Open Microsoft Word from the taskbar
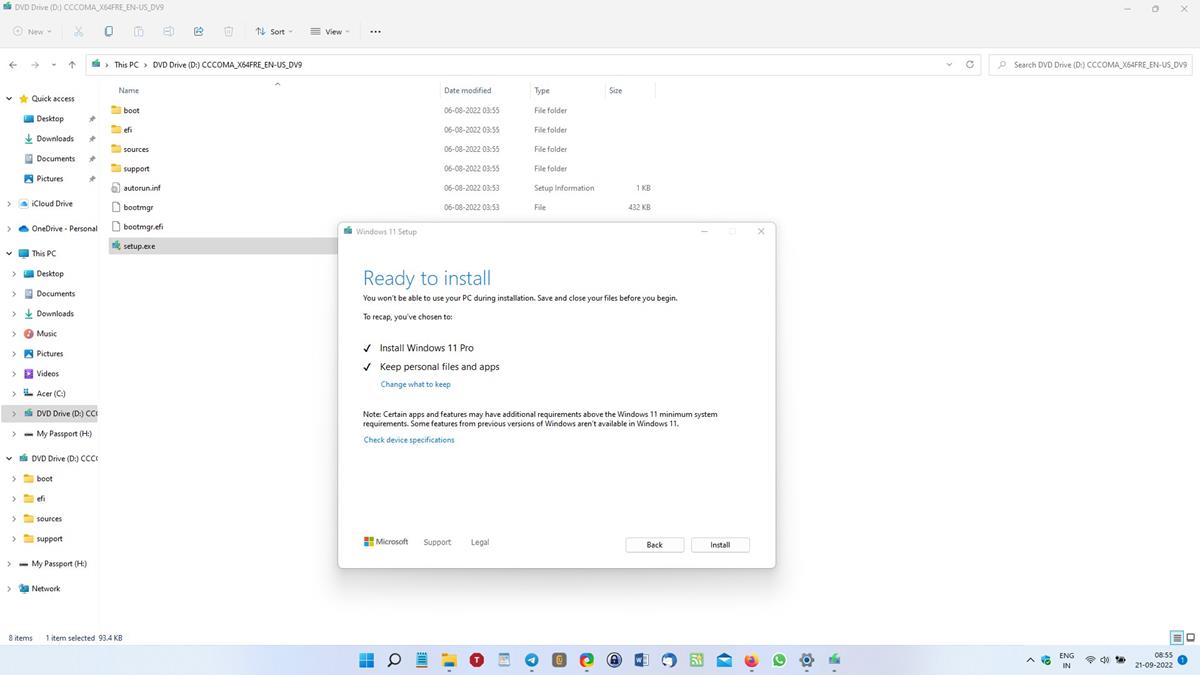This screenshot has width=1200, height=675. (641, 660)
